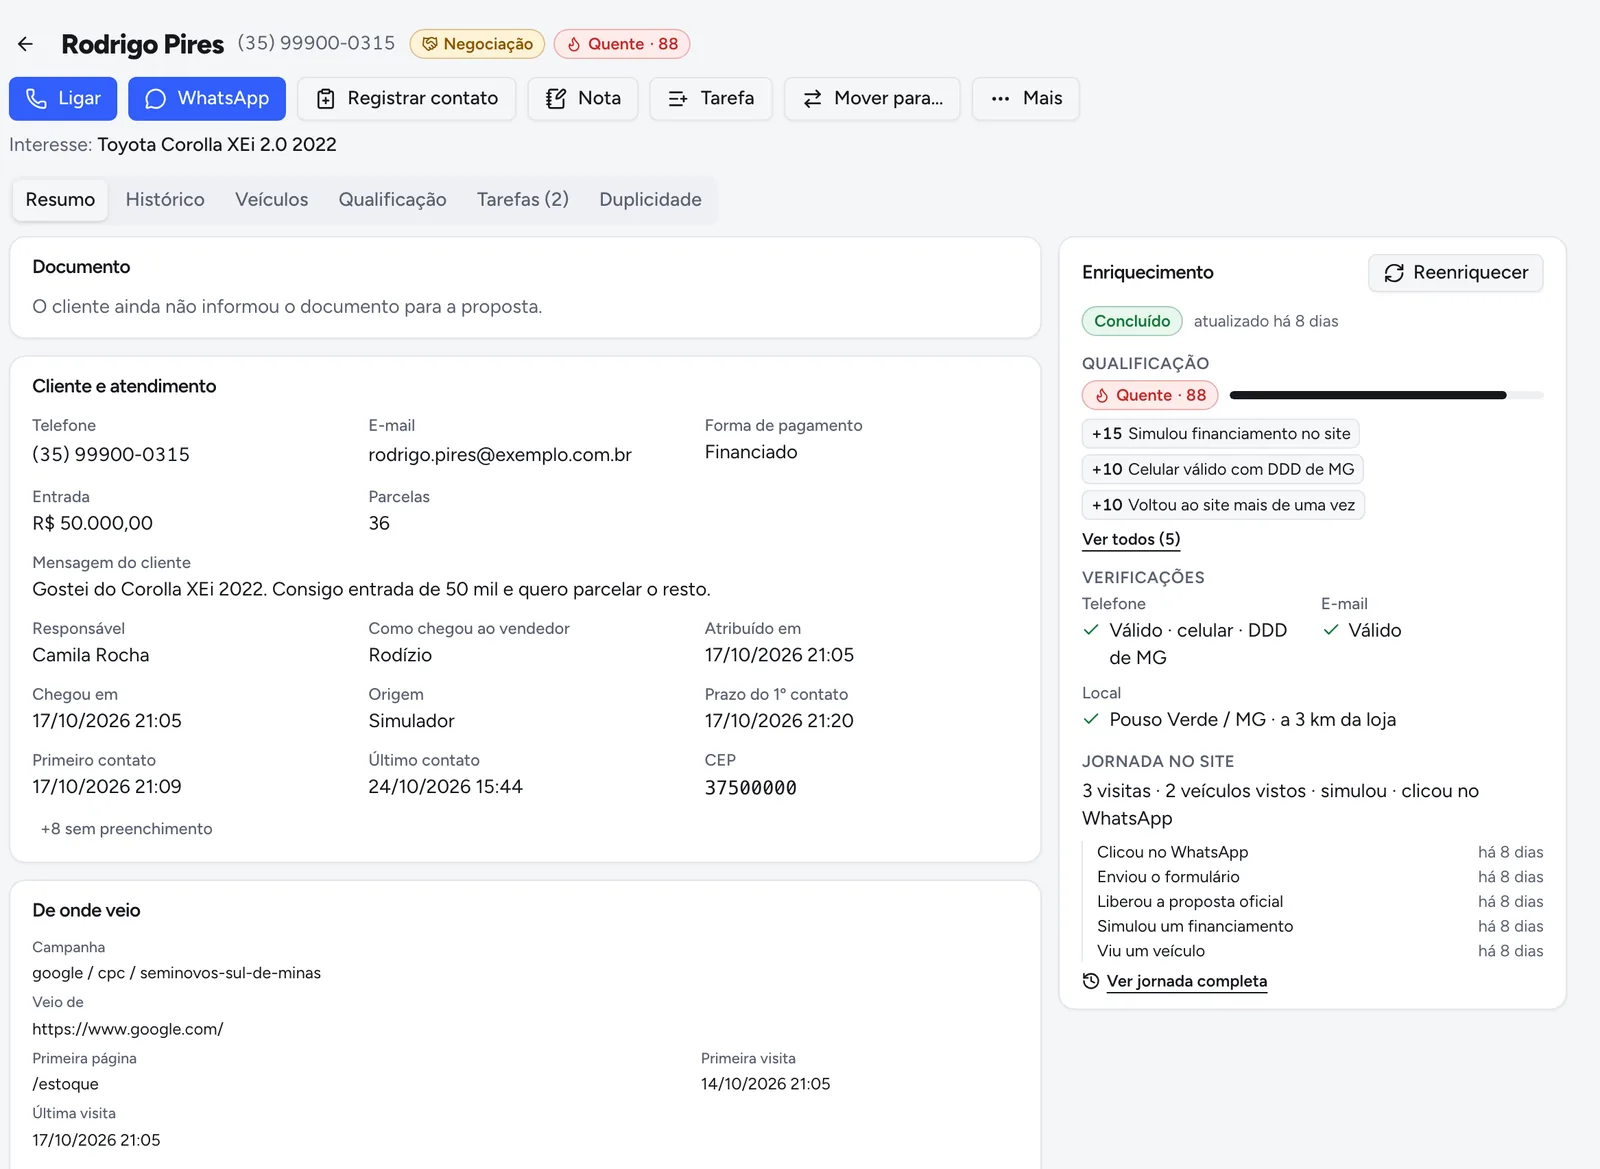Expand the +8 sem preenchimento fields
1600x1169 pixels.
pos(127,829)
